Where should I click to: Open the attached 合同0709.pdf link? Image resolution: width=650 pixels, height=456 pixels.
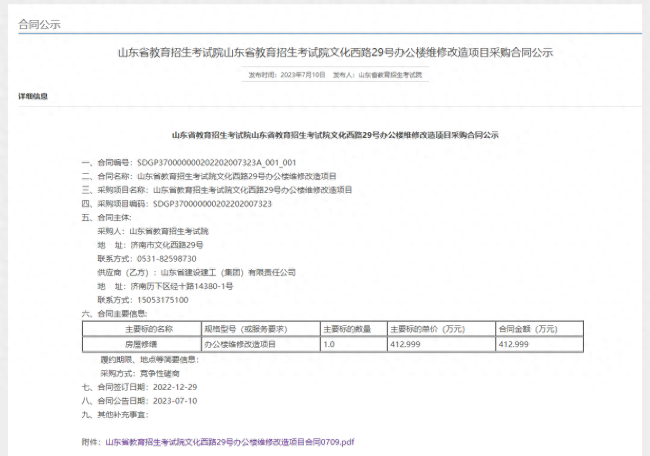pos(230,441)
